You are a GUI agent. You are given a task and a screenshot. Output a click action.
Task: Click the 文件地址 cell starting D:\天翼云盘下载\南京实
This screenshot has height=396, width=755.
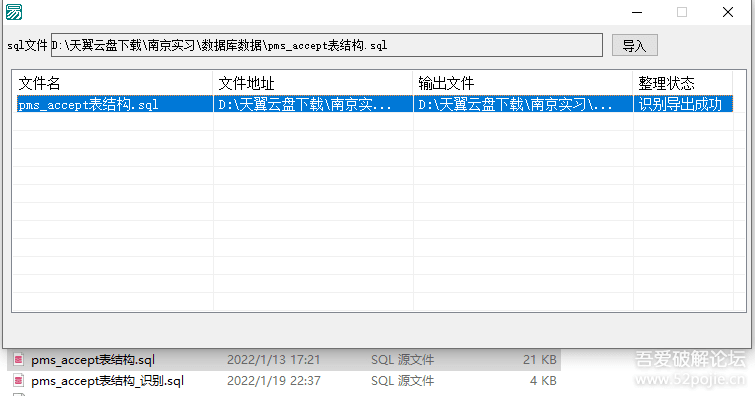(313, 104)
